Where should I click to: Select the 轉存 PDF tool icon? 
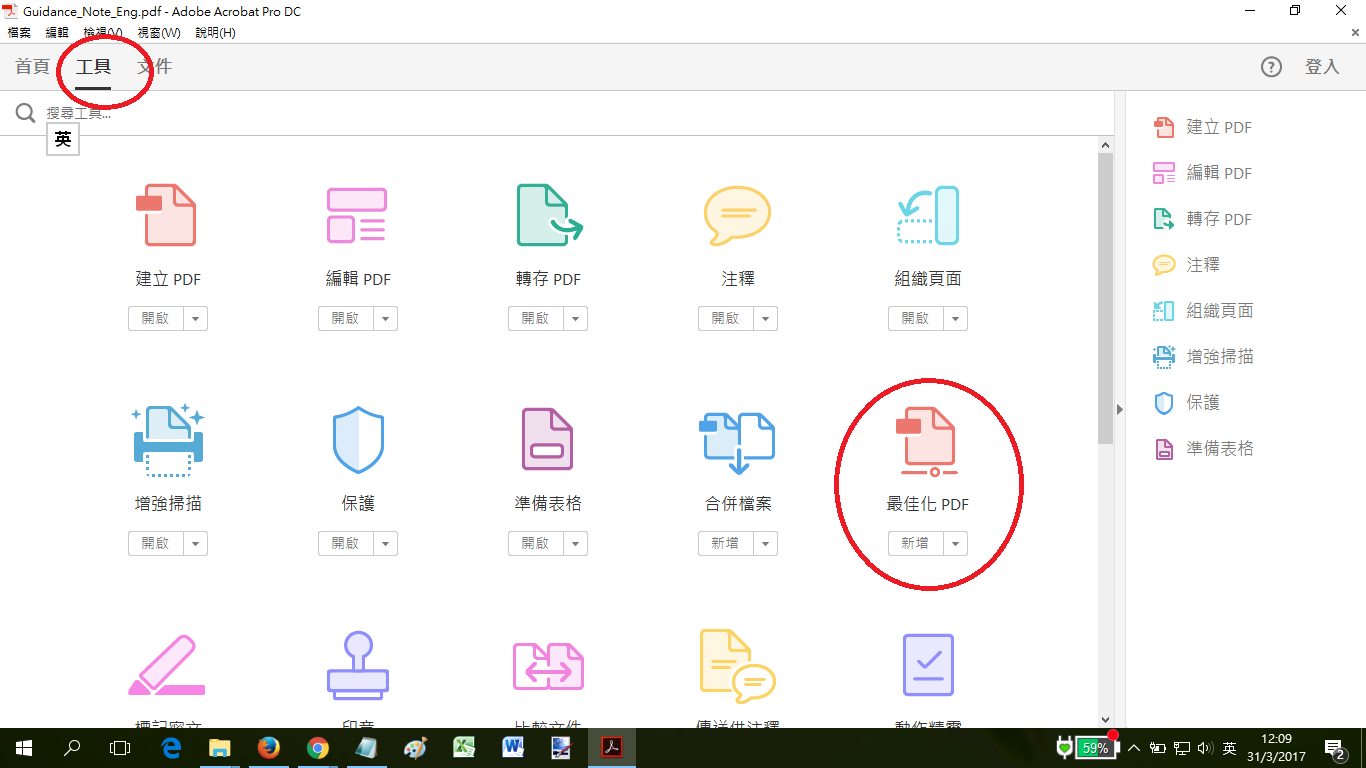tap(547, 215)
